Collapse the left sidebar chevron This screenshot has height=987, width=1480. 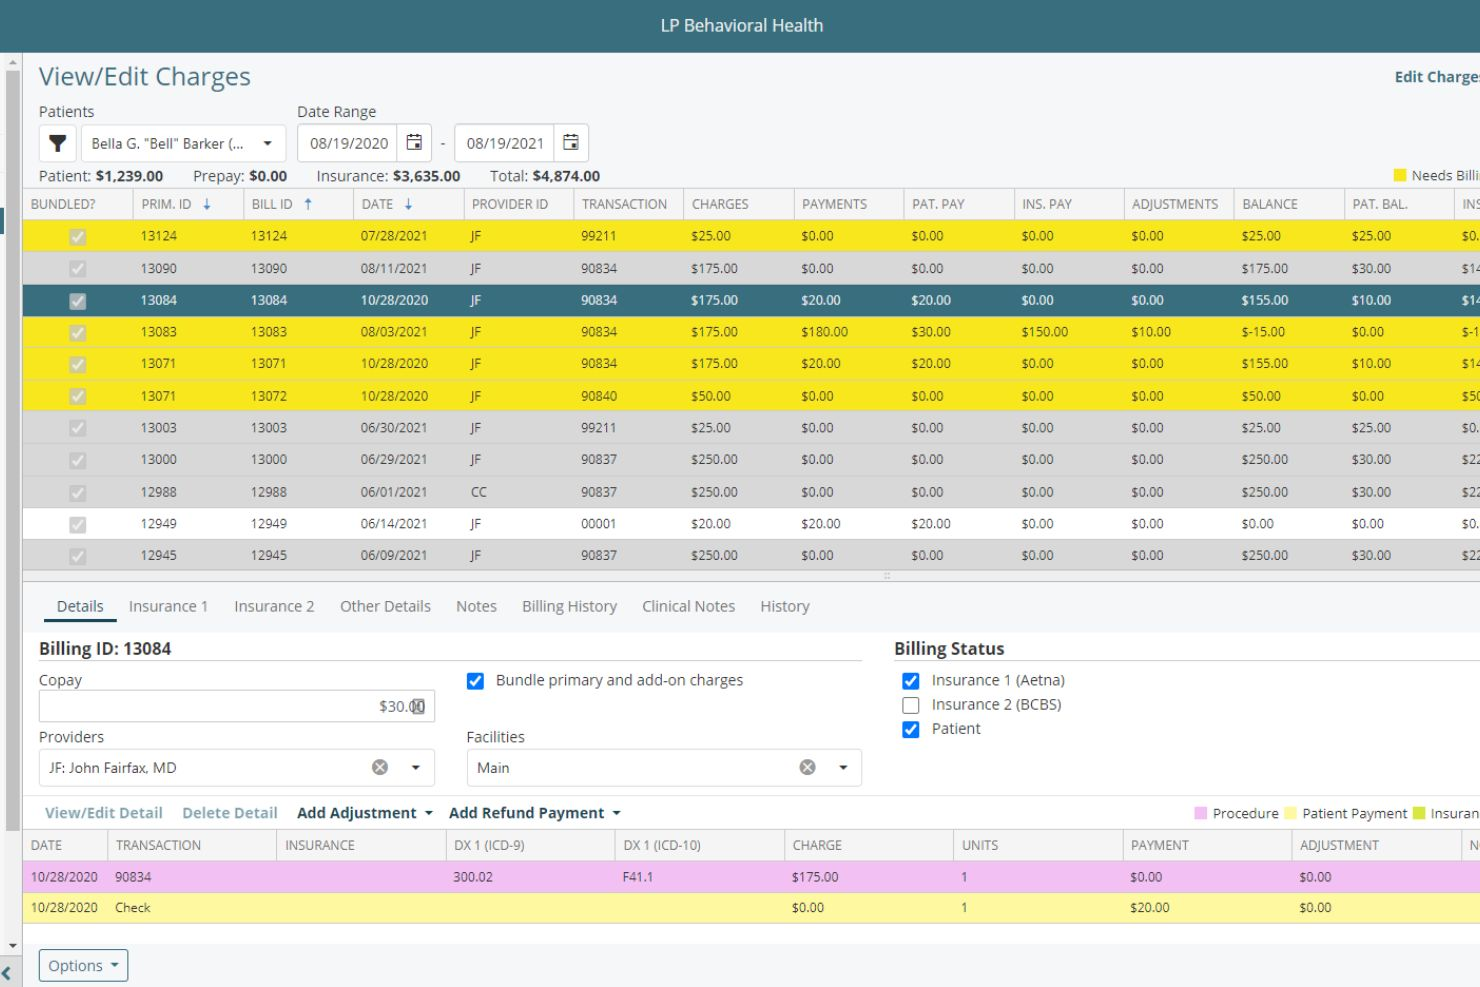[6, 972]
